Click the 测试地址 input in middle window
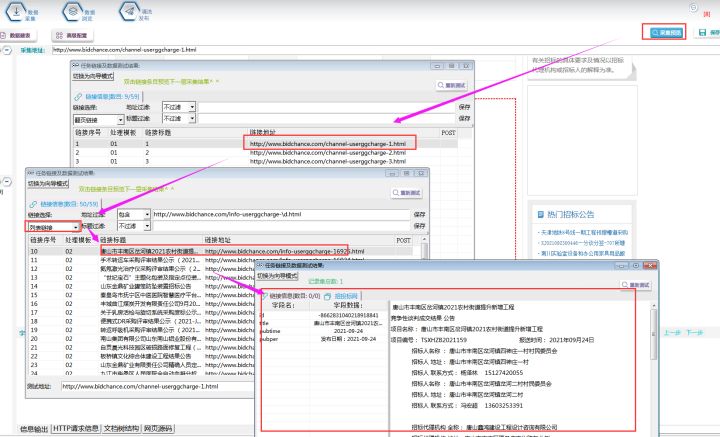This screenshot has height=437, width=720. 158,387
